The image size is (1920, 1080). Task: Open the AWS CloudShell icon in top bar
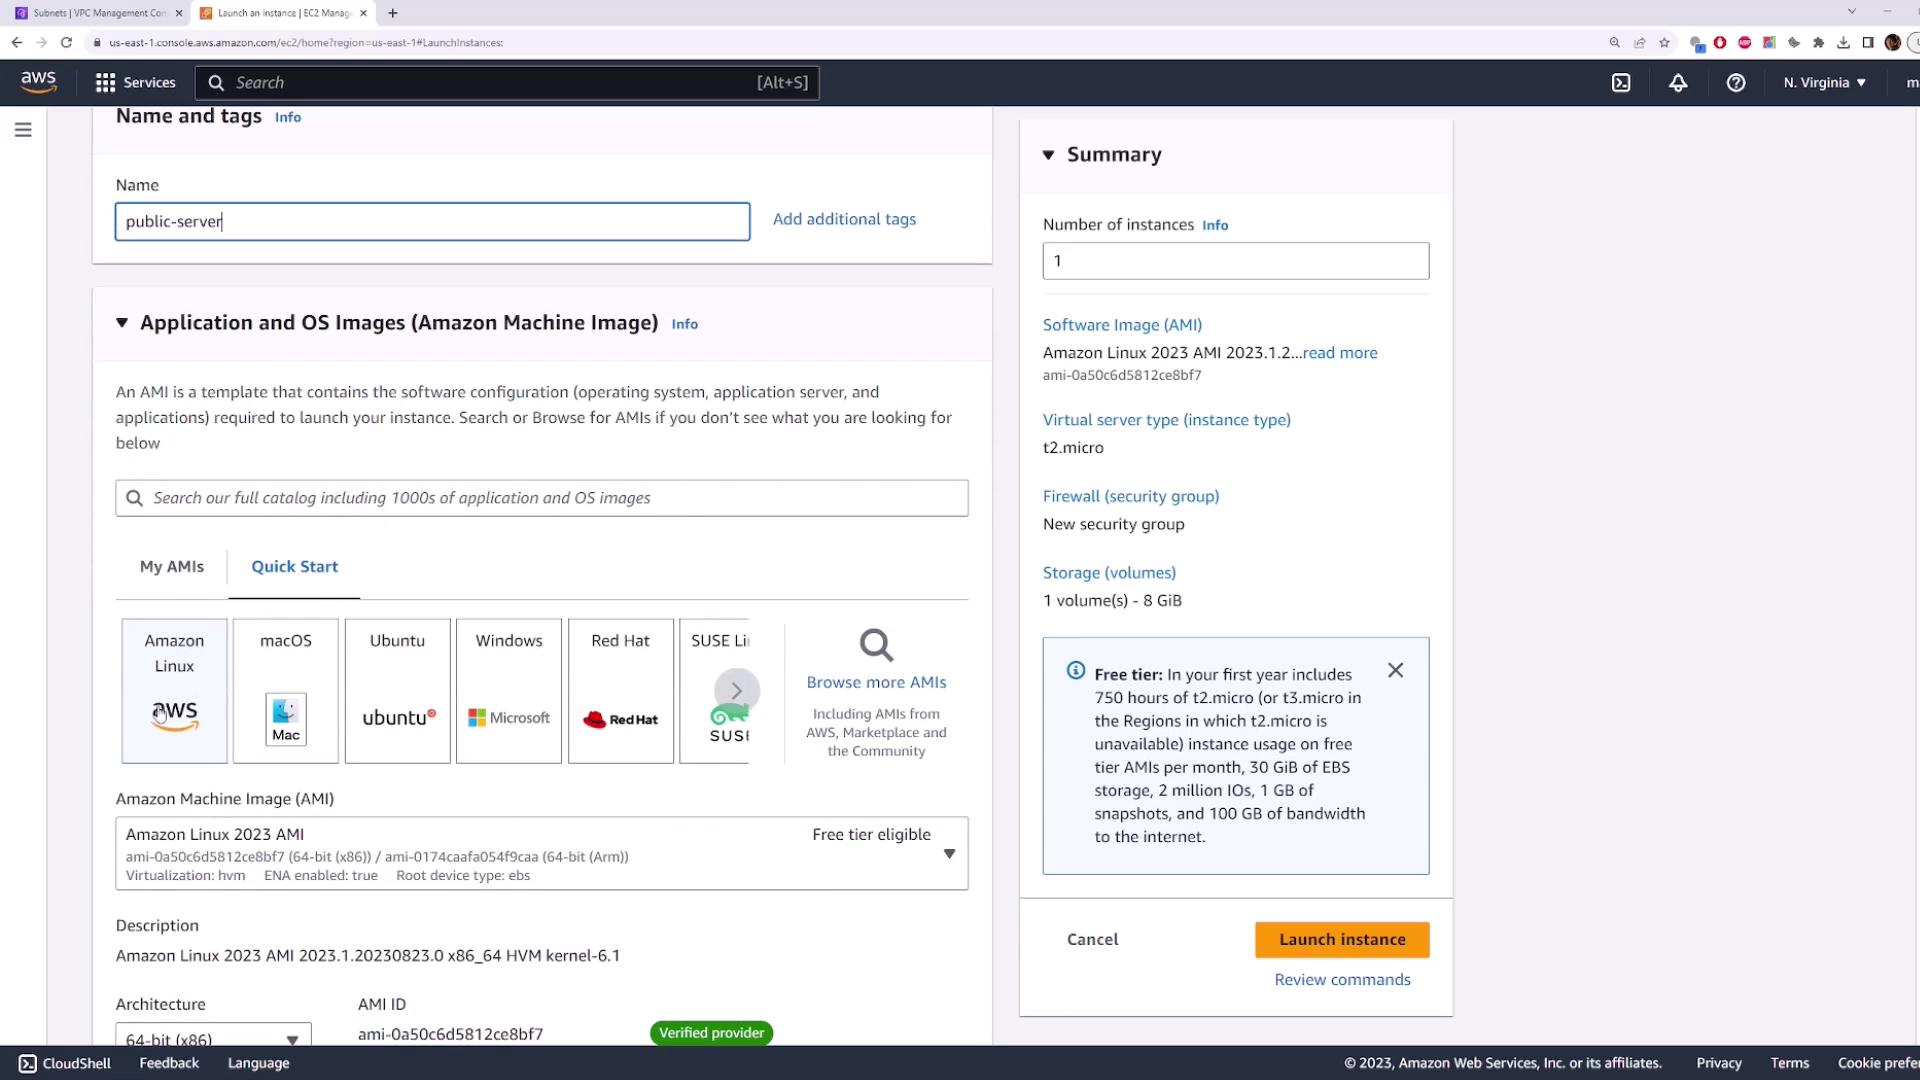(1621, 83)
